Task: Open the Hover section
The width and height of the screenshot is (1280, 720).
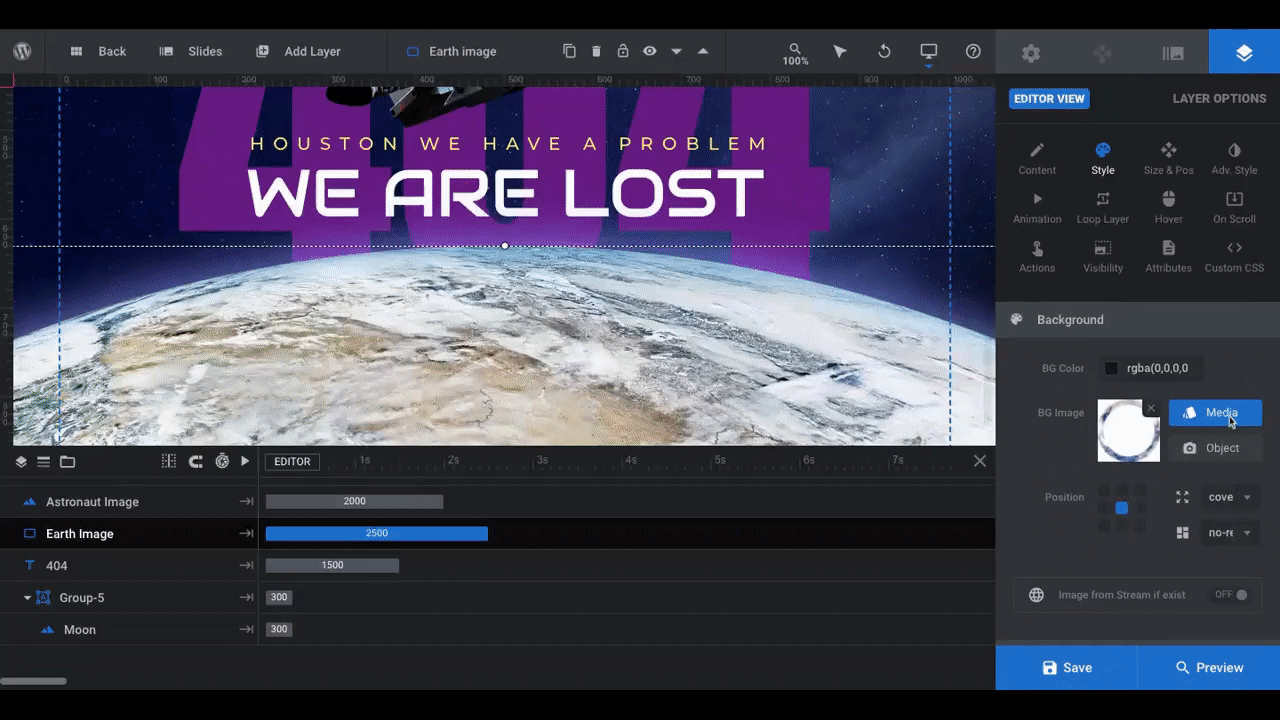Action: coord(1168,208)
